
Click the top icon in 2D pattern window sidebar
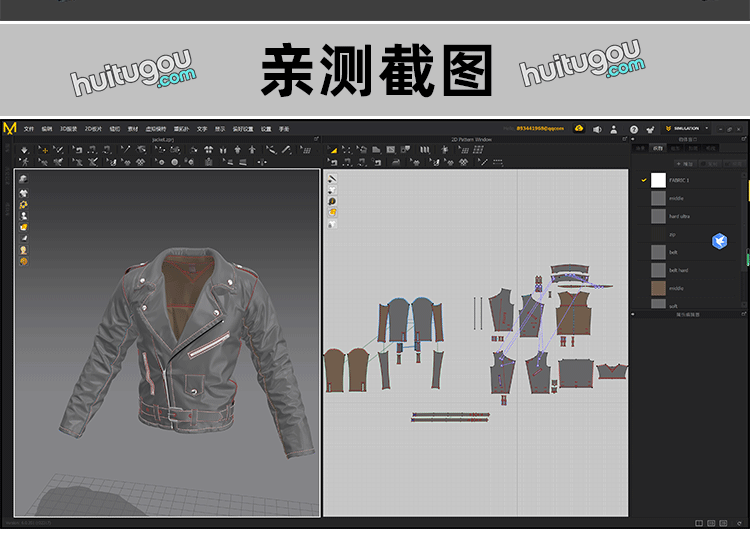tap(332, 179)
